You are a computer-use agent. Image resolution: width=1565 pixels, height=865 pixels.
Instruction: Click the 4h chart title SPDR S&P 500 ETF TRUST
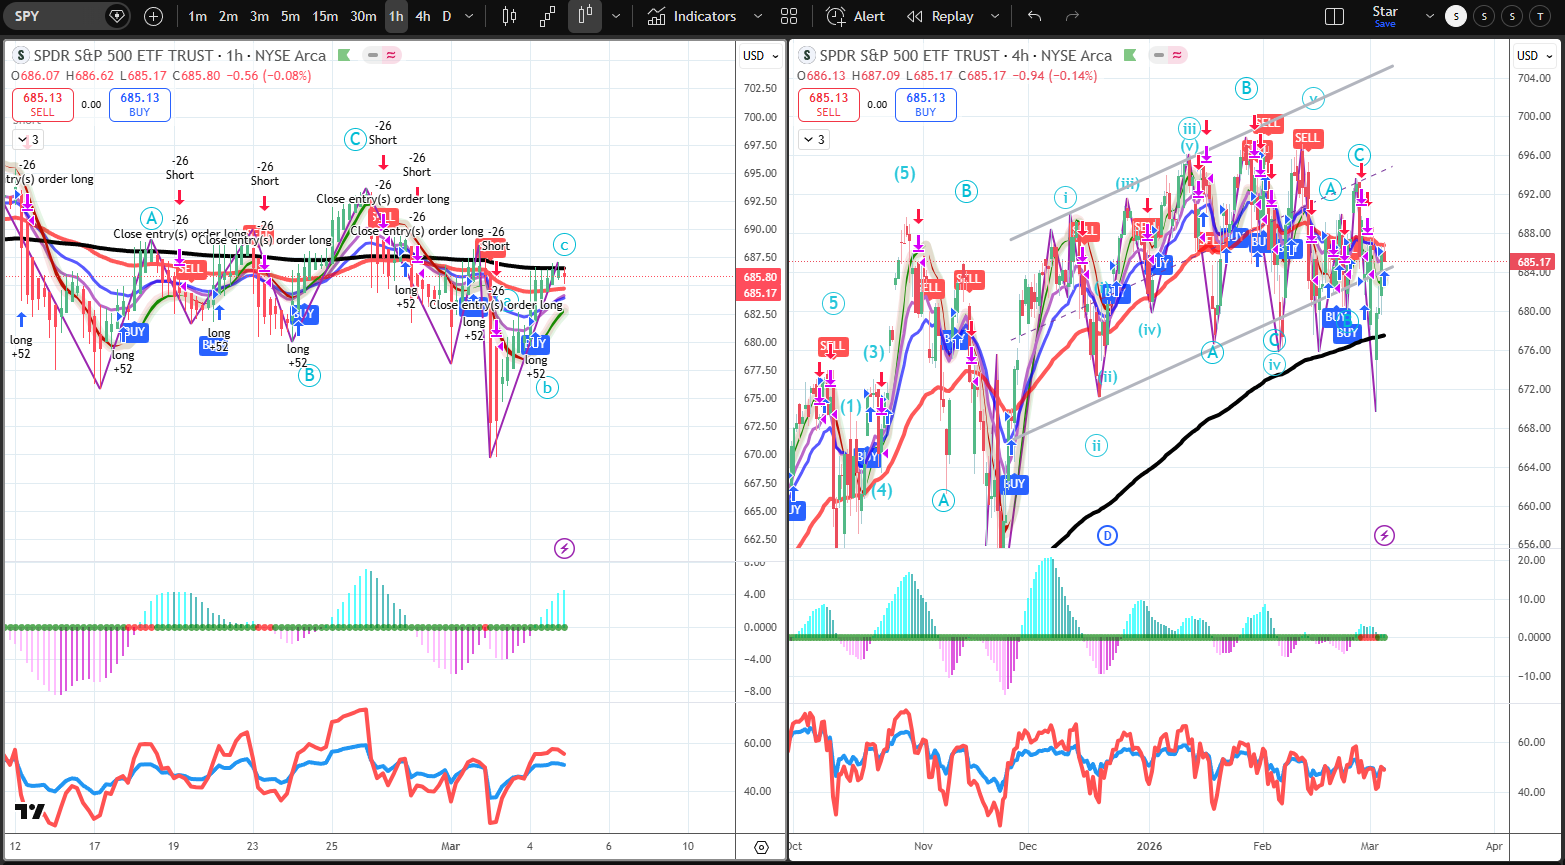coord(908,56)
